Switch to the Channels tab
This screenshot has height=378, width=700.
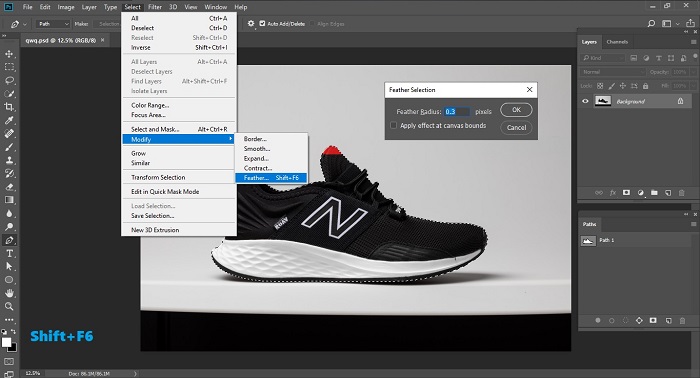[x=617, y=42]
